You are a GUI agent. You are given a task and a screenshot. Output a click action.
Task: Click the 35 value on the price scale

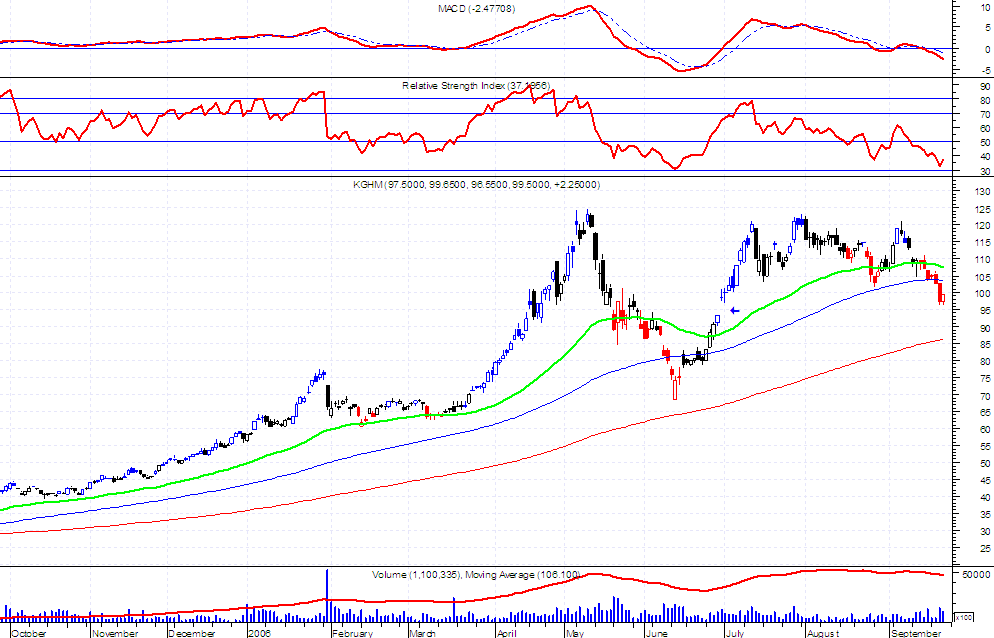(x=985, y=515)
